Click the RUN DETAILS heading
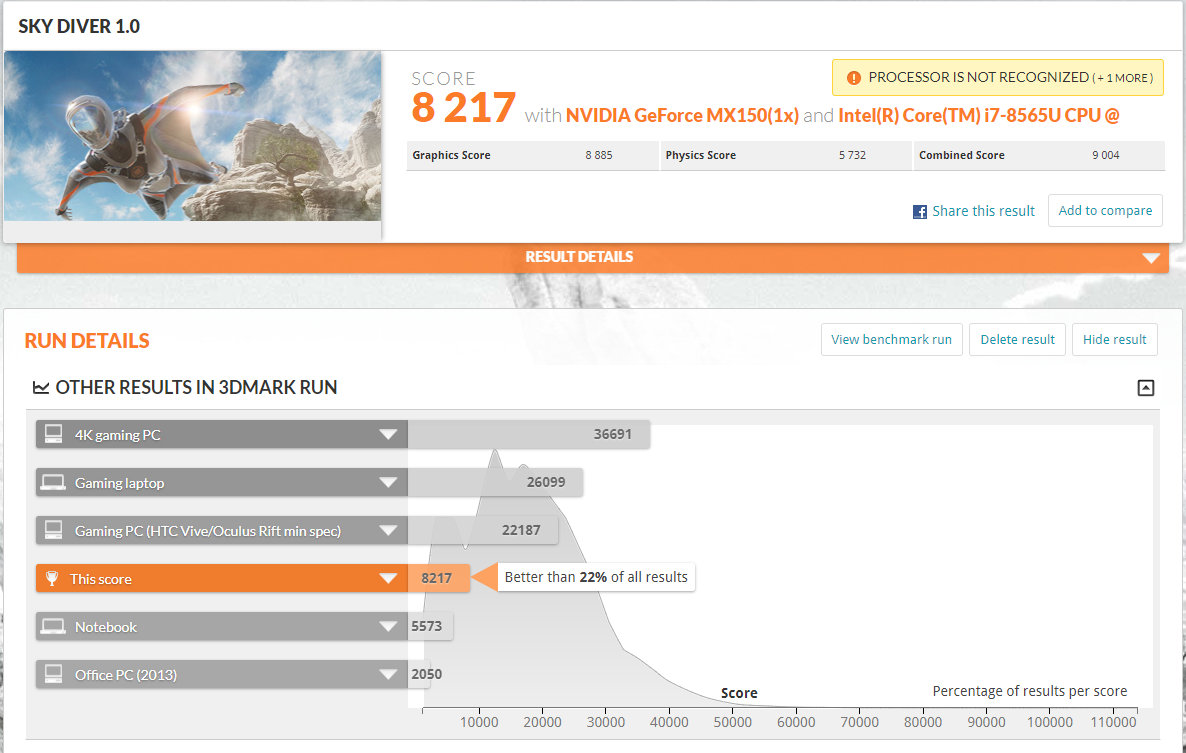This screenshot has height=753, width=1186. pos(87,341)
